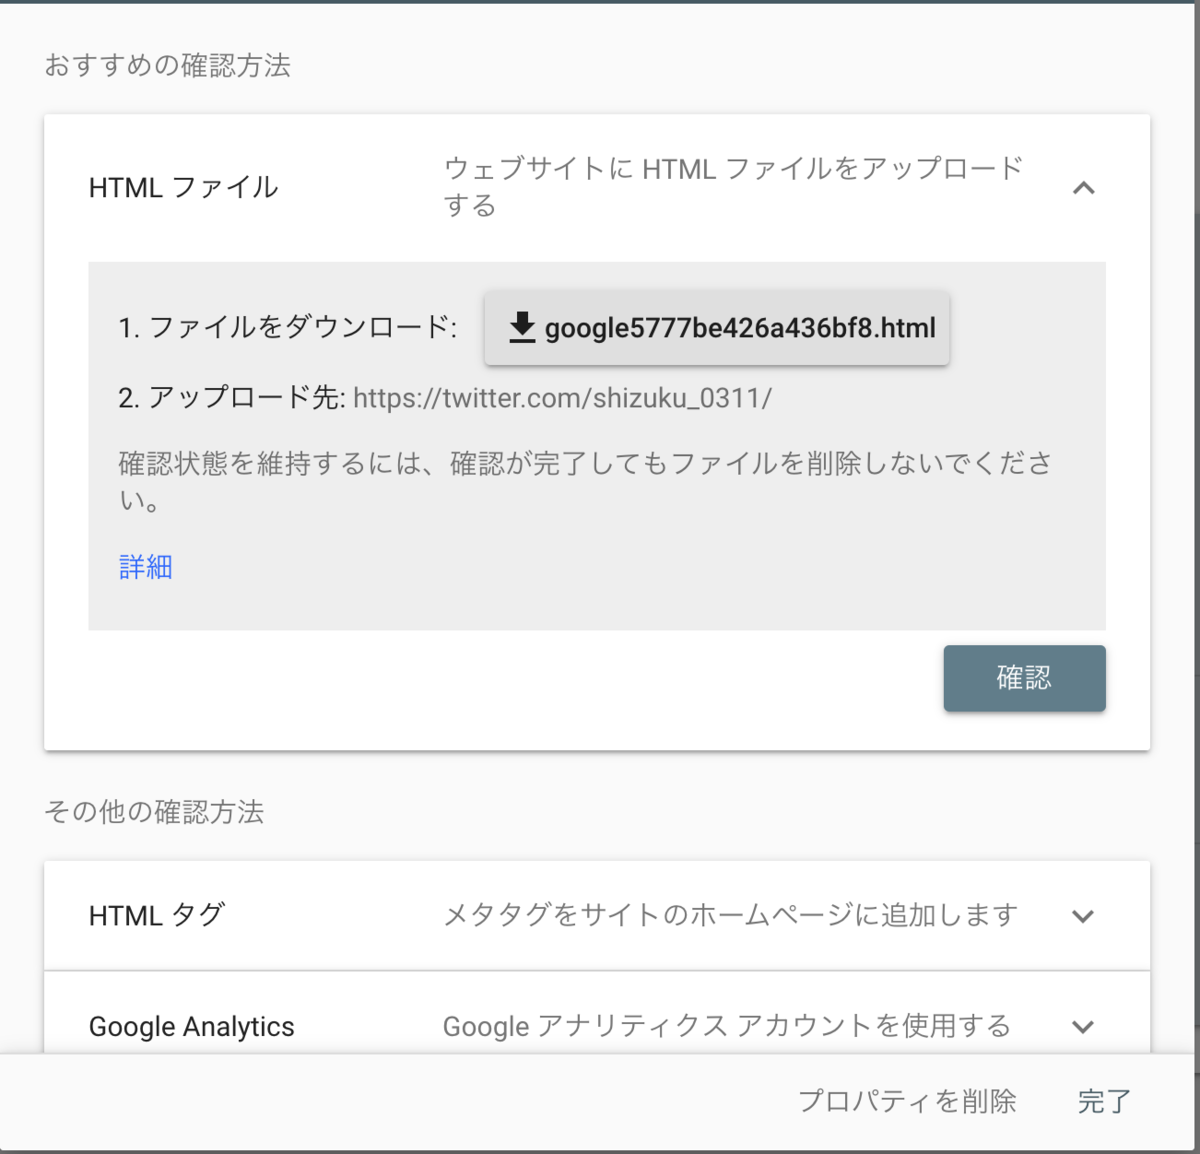
Task: Click 完了 to finish
Action: pyautogui.click(x=1104, y=1101)
